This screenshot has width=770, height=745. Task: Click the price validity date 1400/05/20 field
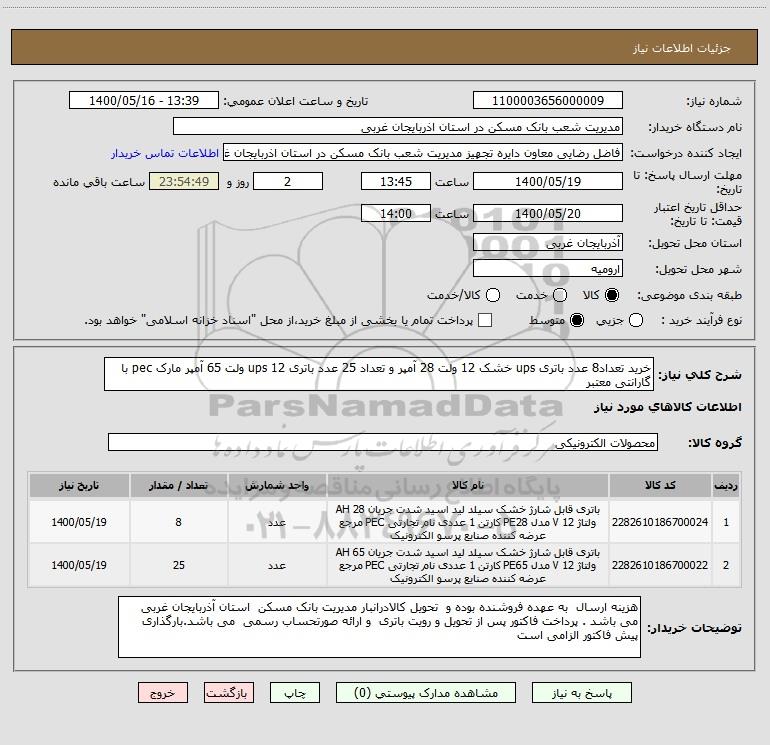click(548, 214)
